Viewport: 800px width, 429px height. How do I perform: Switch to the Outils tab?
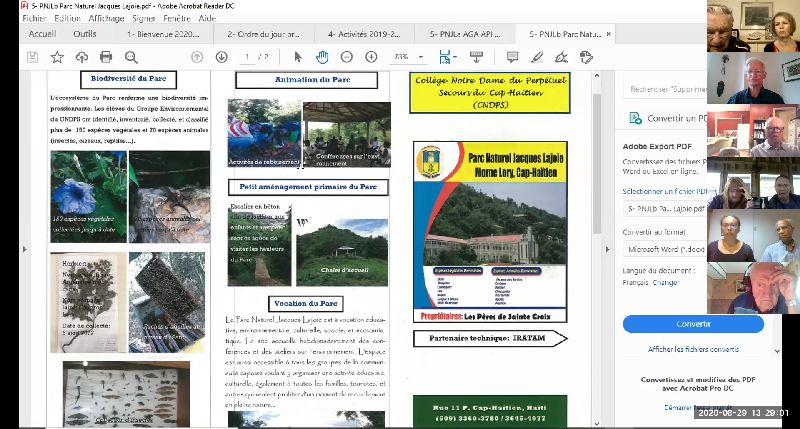tap(85, 34)
